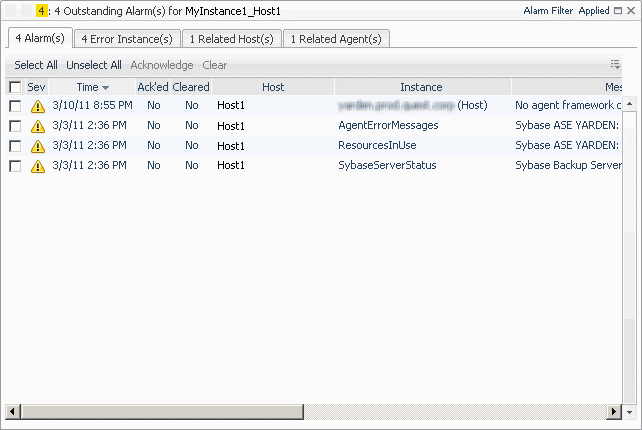The width and height of the screenshot is (642, 430).
Task: Select the SybaseServerStatus row checkbox
Action: 15,166
